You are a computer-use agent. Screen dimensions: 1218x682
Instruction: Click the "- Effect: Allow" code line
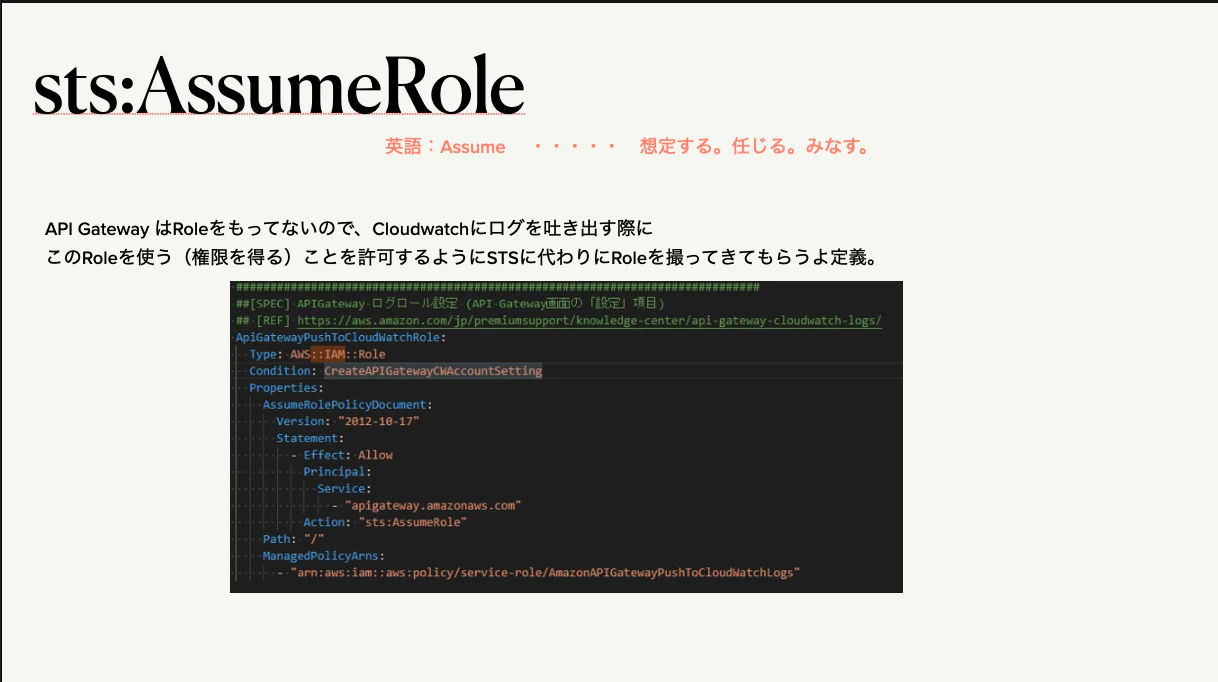pyautogui.click(x=342, y=455)
